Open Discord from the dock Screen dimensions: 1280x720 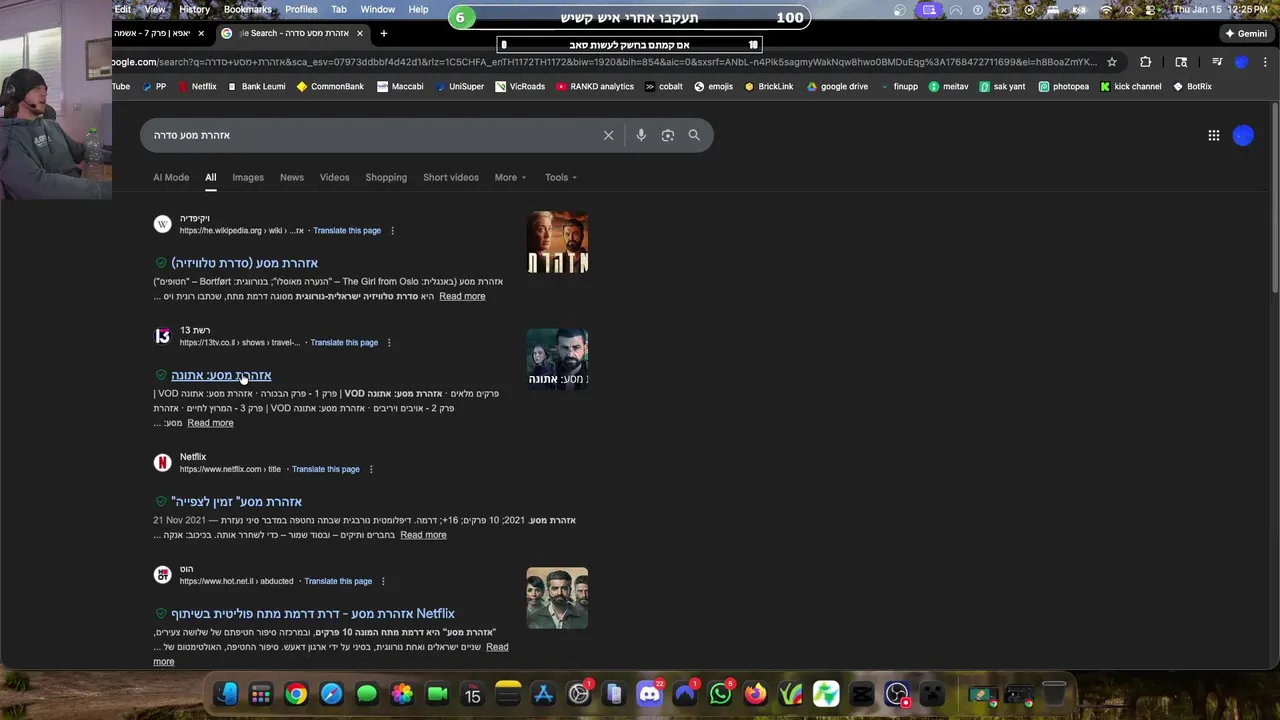[650, 694]
